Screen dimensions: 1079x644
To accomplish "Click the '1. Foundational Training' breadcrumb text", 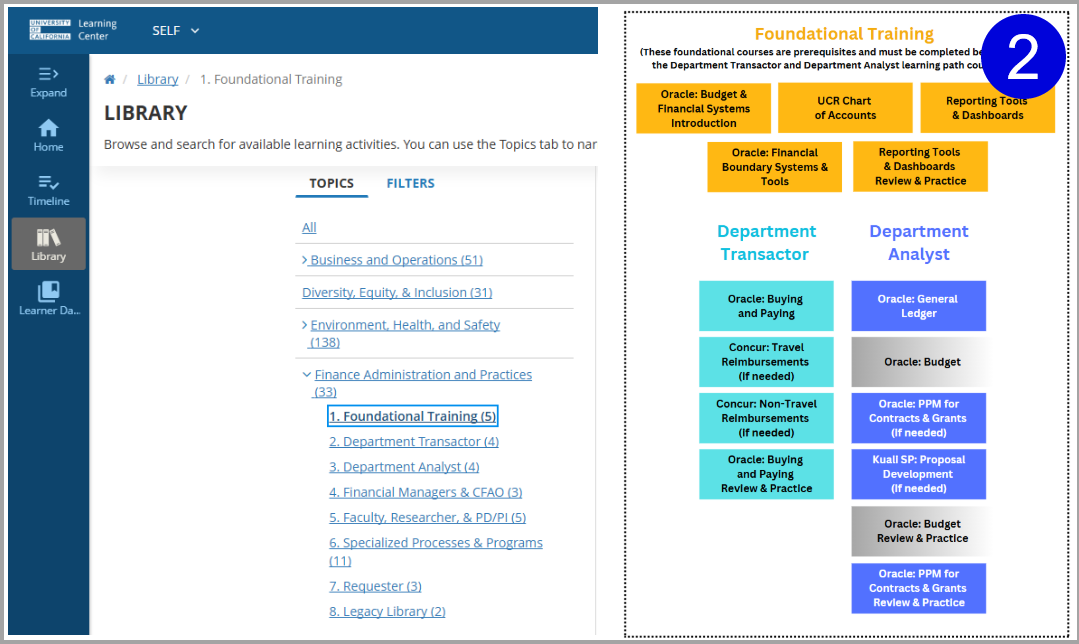I will [271, 79].
